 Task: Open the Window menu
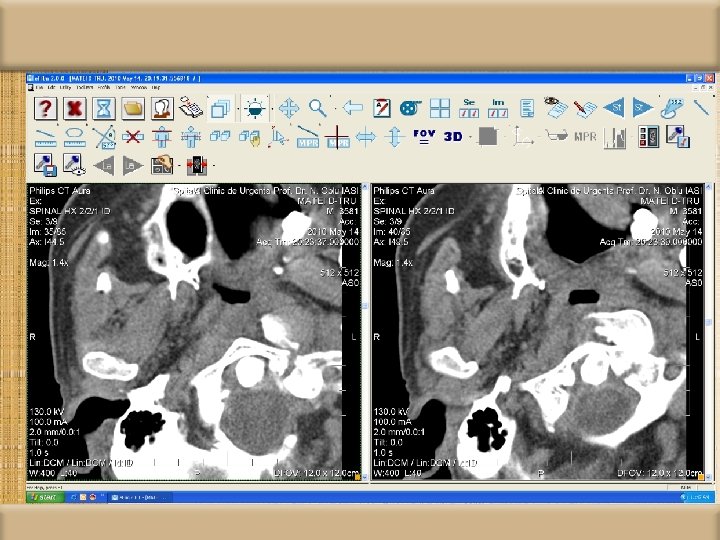pos(139,87)
